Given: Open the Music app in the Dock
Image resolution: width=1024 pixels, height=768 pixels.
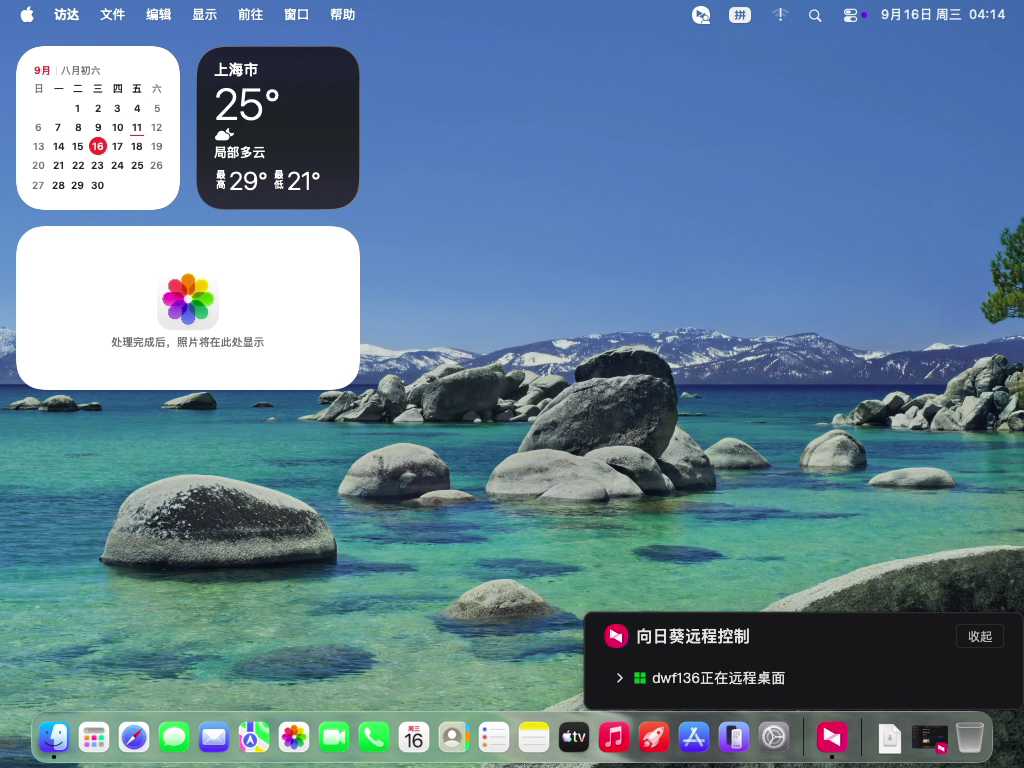Looking at the screenshot, I should pyautogui.click(x=614, y=737).
